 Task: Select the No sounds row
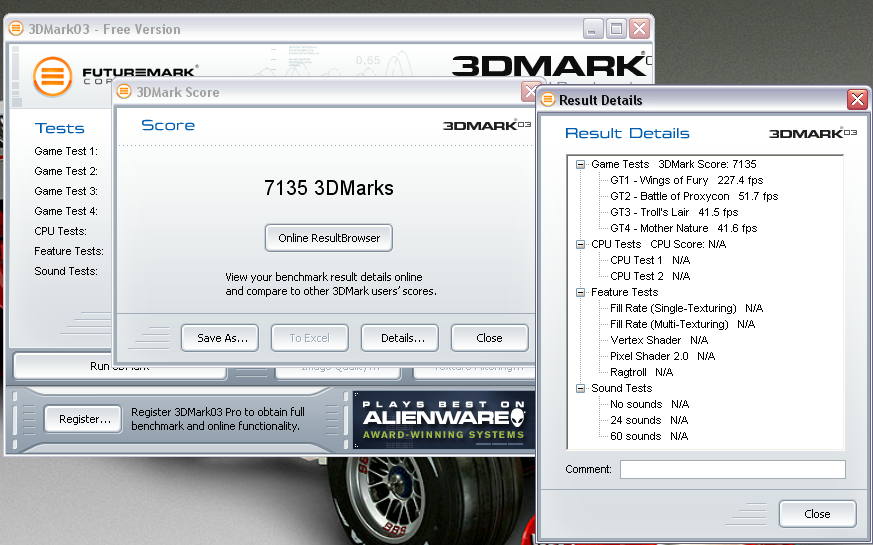click(650, 405)
